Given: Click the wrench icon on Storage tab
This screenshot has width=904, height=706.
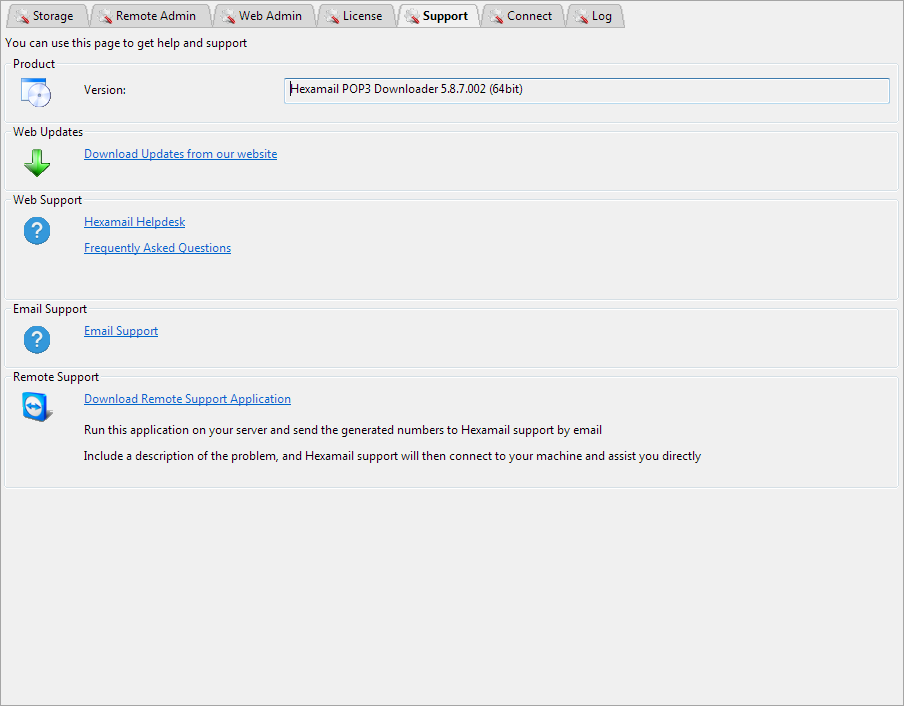Looking at the screenshot, I should point(21,16).
